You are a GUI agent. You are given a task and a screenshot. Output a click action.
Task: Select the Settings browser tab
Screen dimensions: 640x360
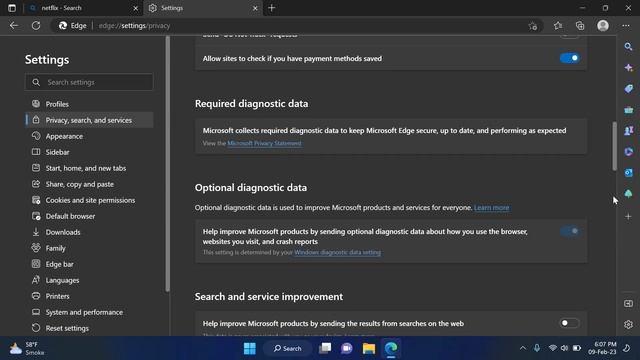click(203, 8)
